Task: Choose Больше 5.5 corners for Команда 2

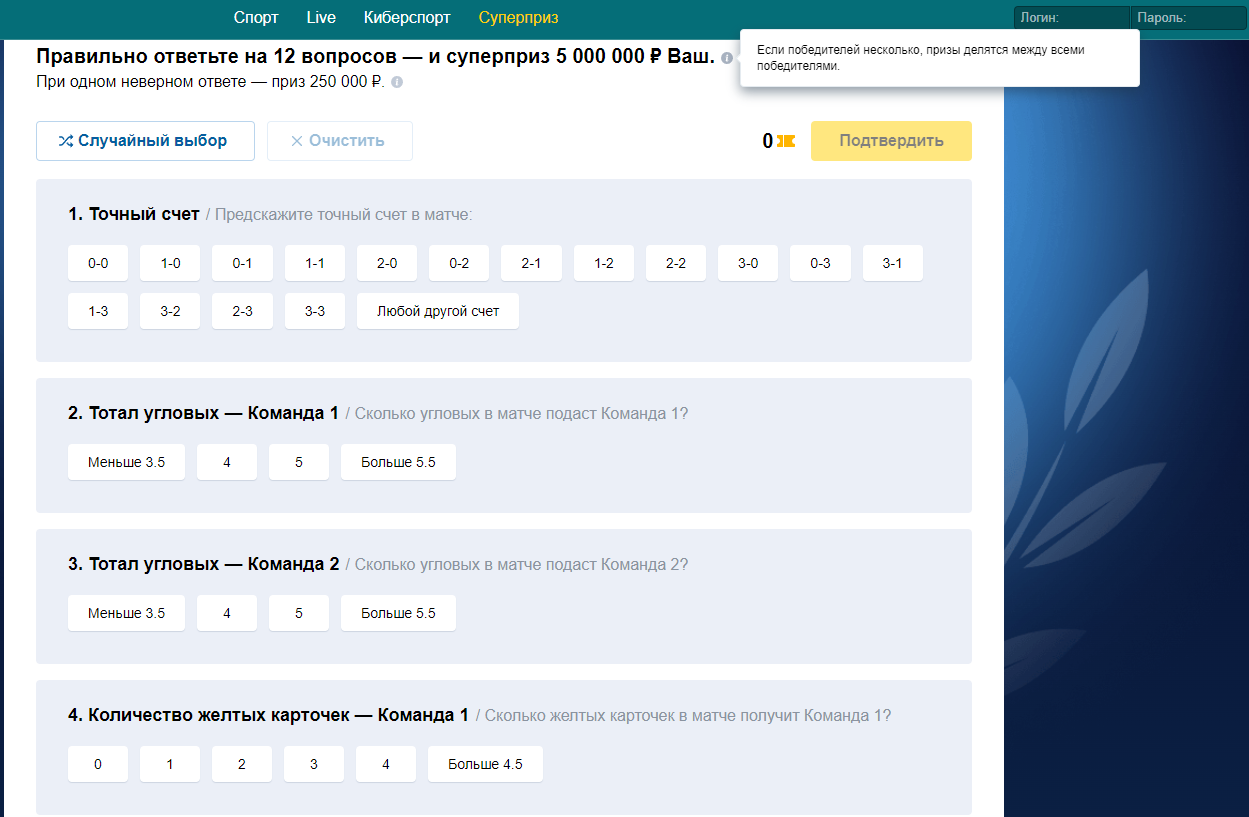Action: pos(398,613)
